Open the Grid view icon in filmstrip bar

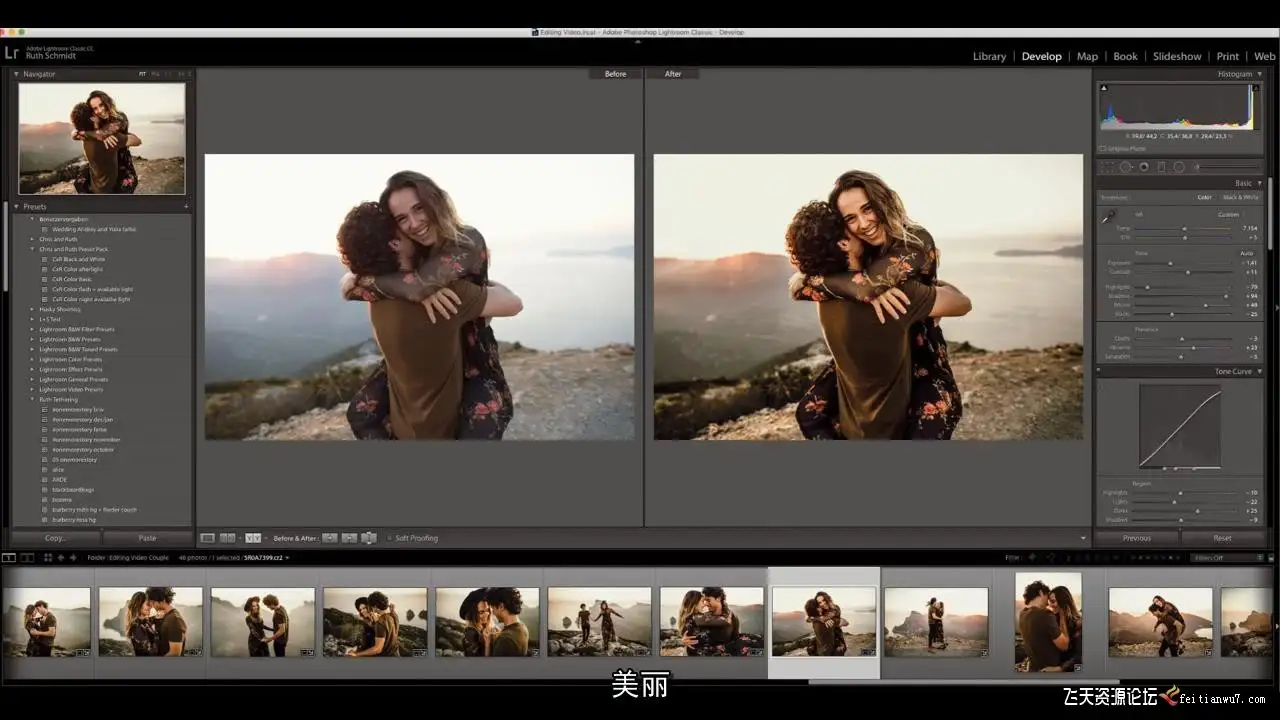48,557
